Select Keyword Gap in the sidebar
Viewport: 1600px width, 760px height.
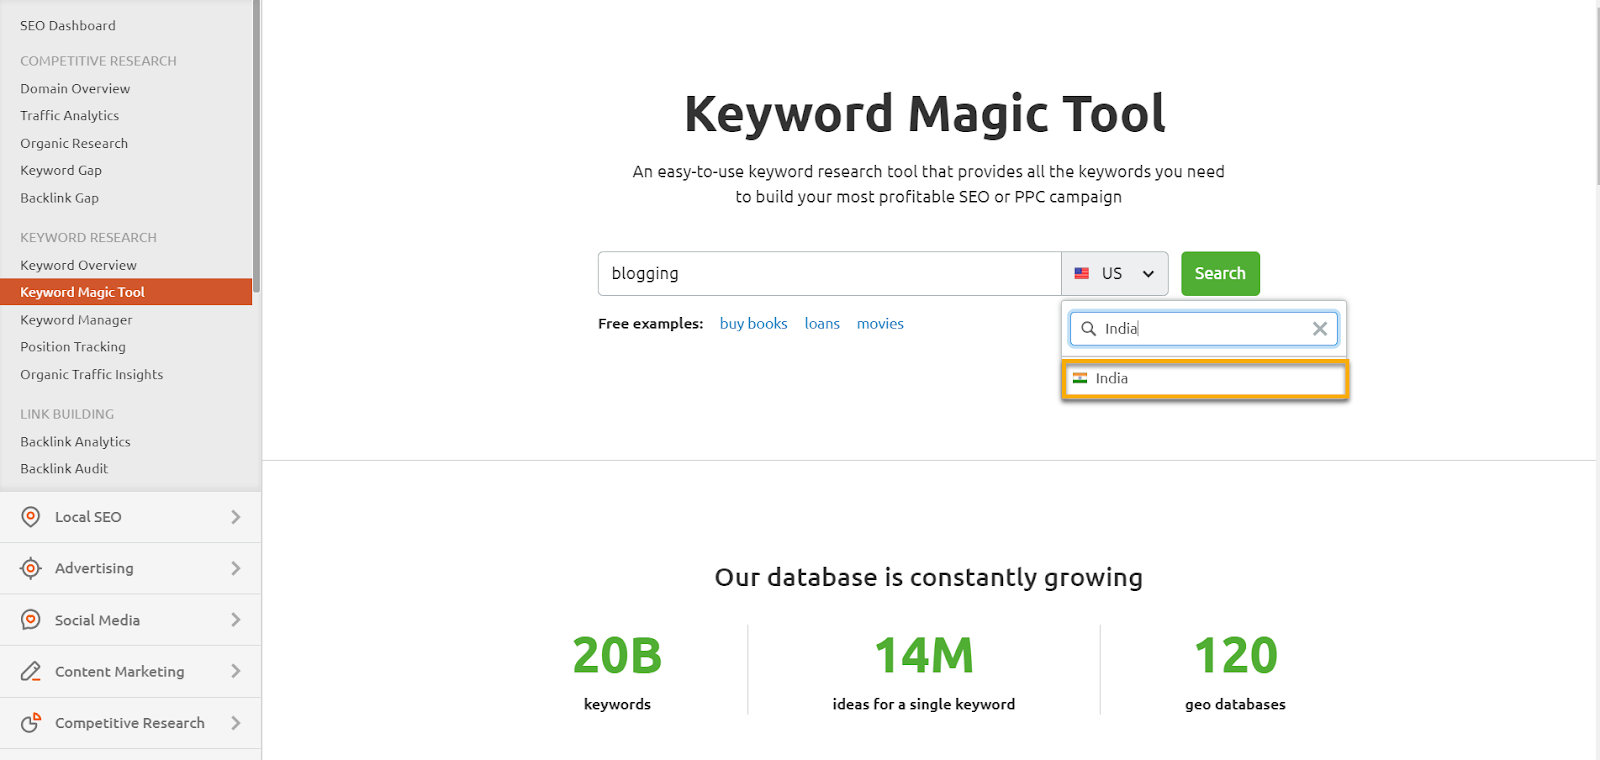click(x=61, y=171)
